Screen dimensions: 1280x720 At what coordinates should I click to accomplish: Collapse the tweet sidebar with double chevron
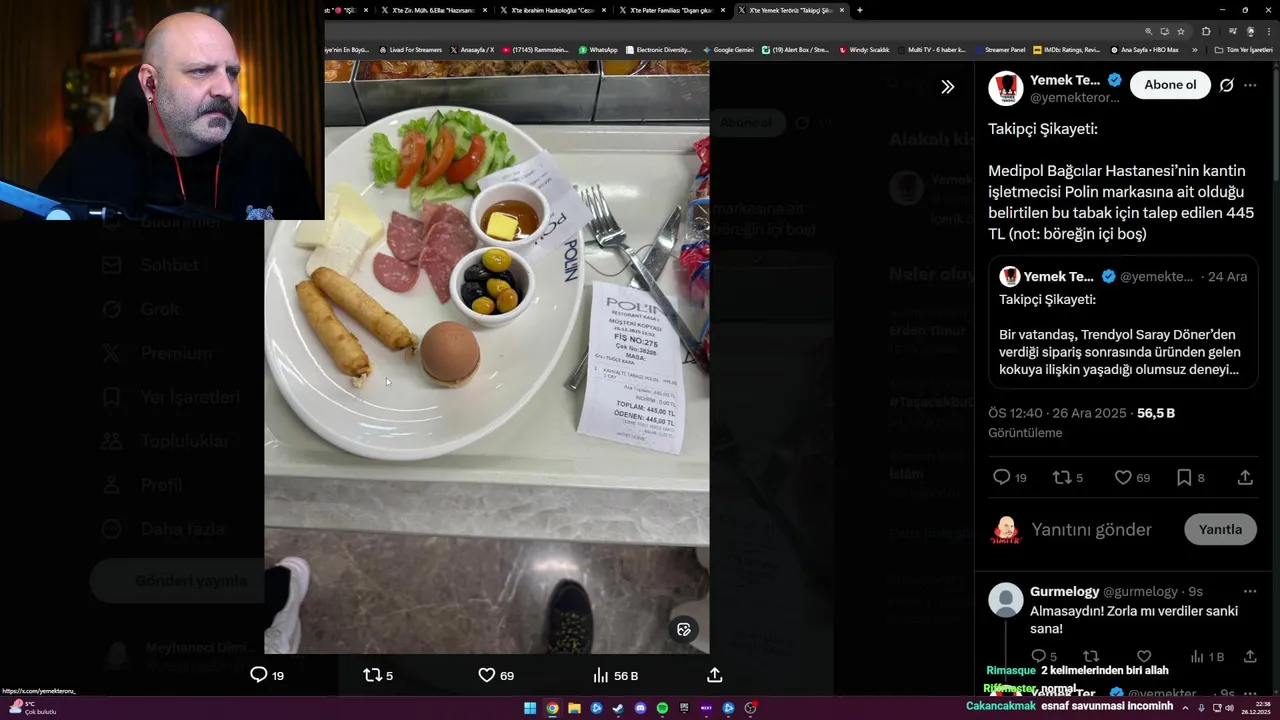coord(947,87)
